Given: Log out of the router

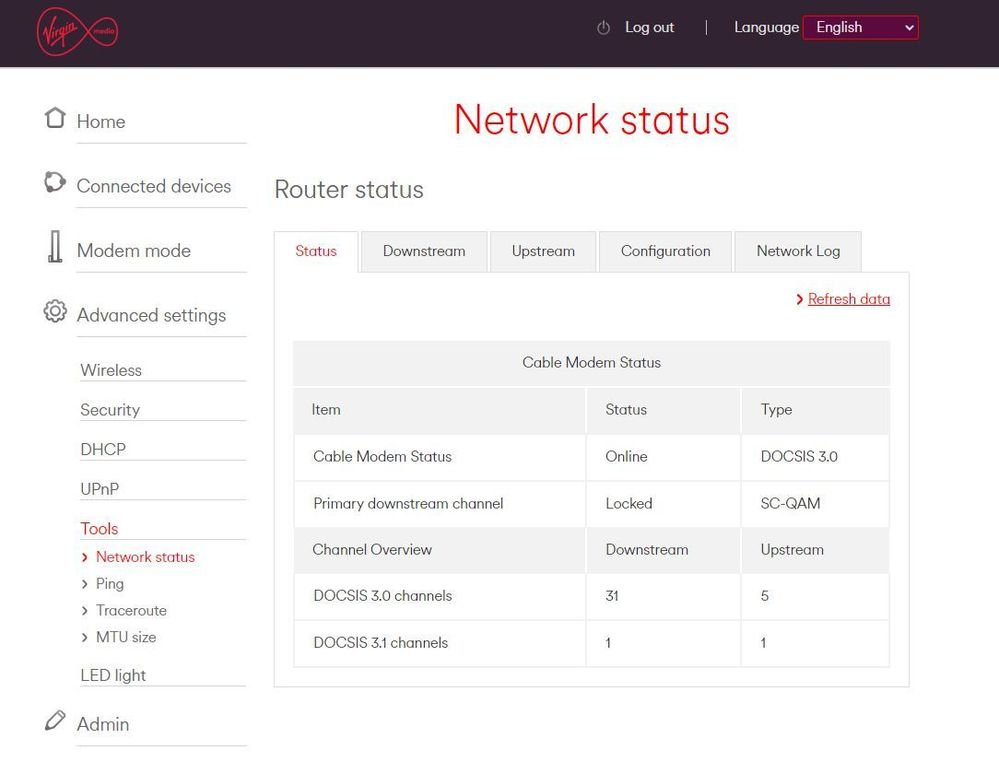Looking at the screenshot, I should tap(649, 27).
